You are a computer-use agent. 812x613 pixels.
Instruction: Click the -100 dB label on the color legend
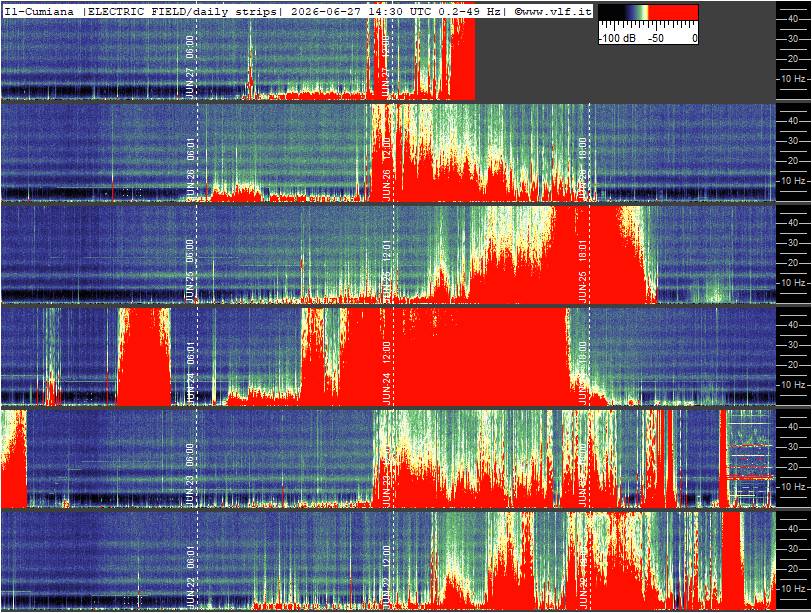(x=617, y=38)
